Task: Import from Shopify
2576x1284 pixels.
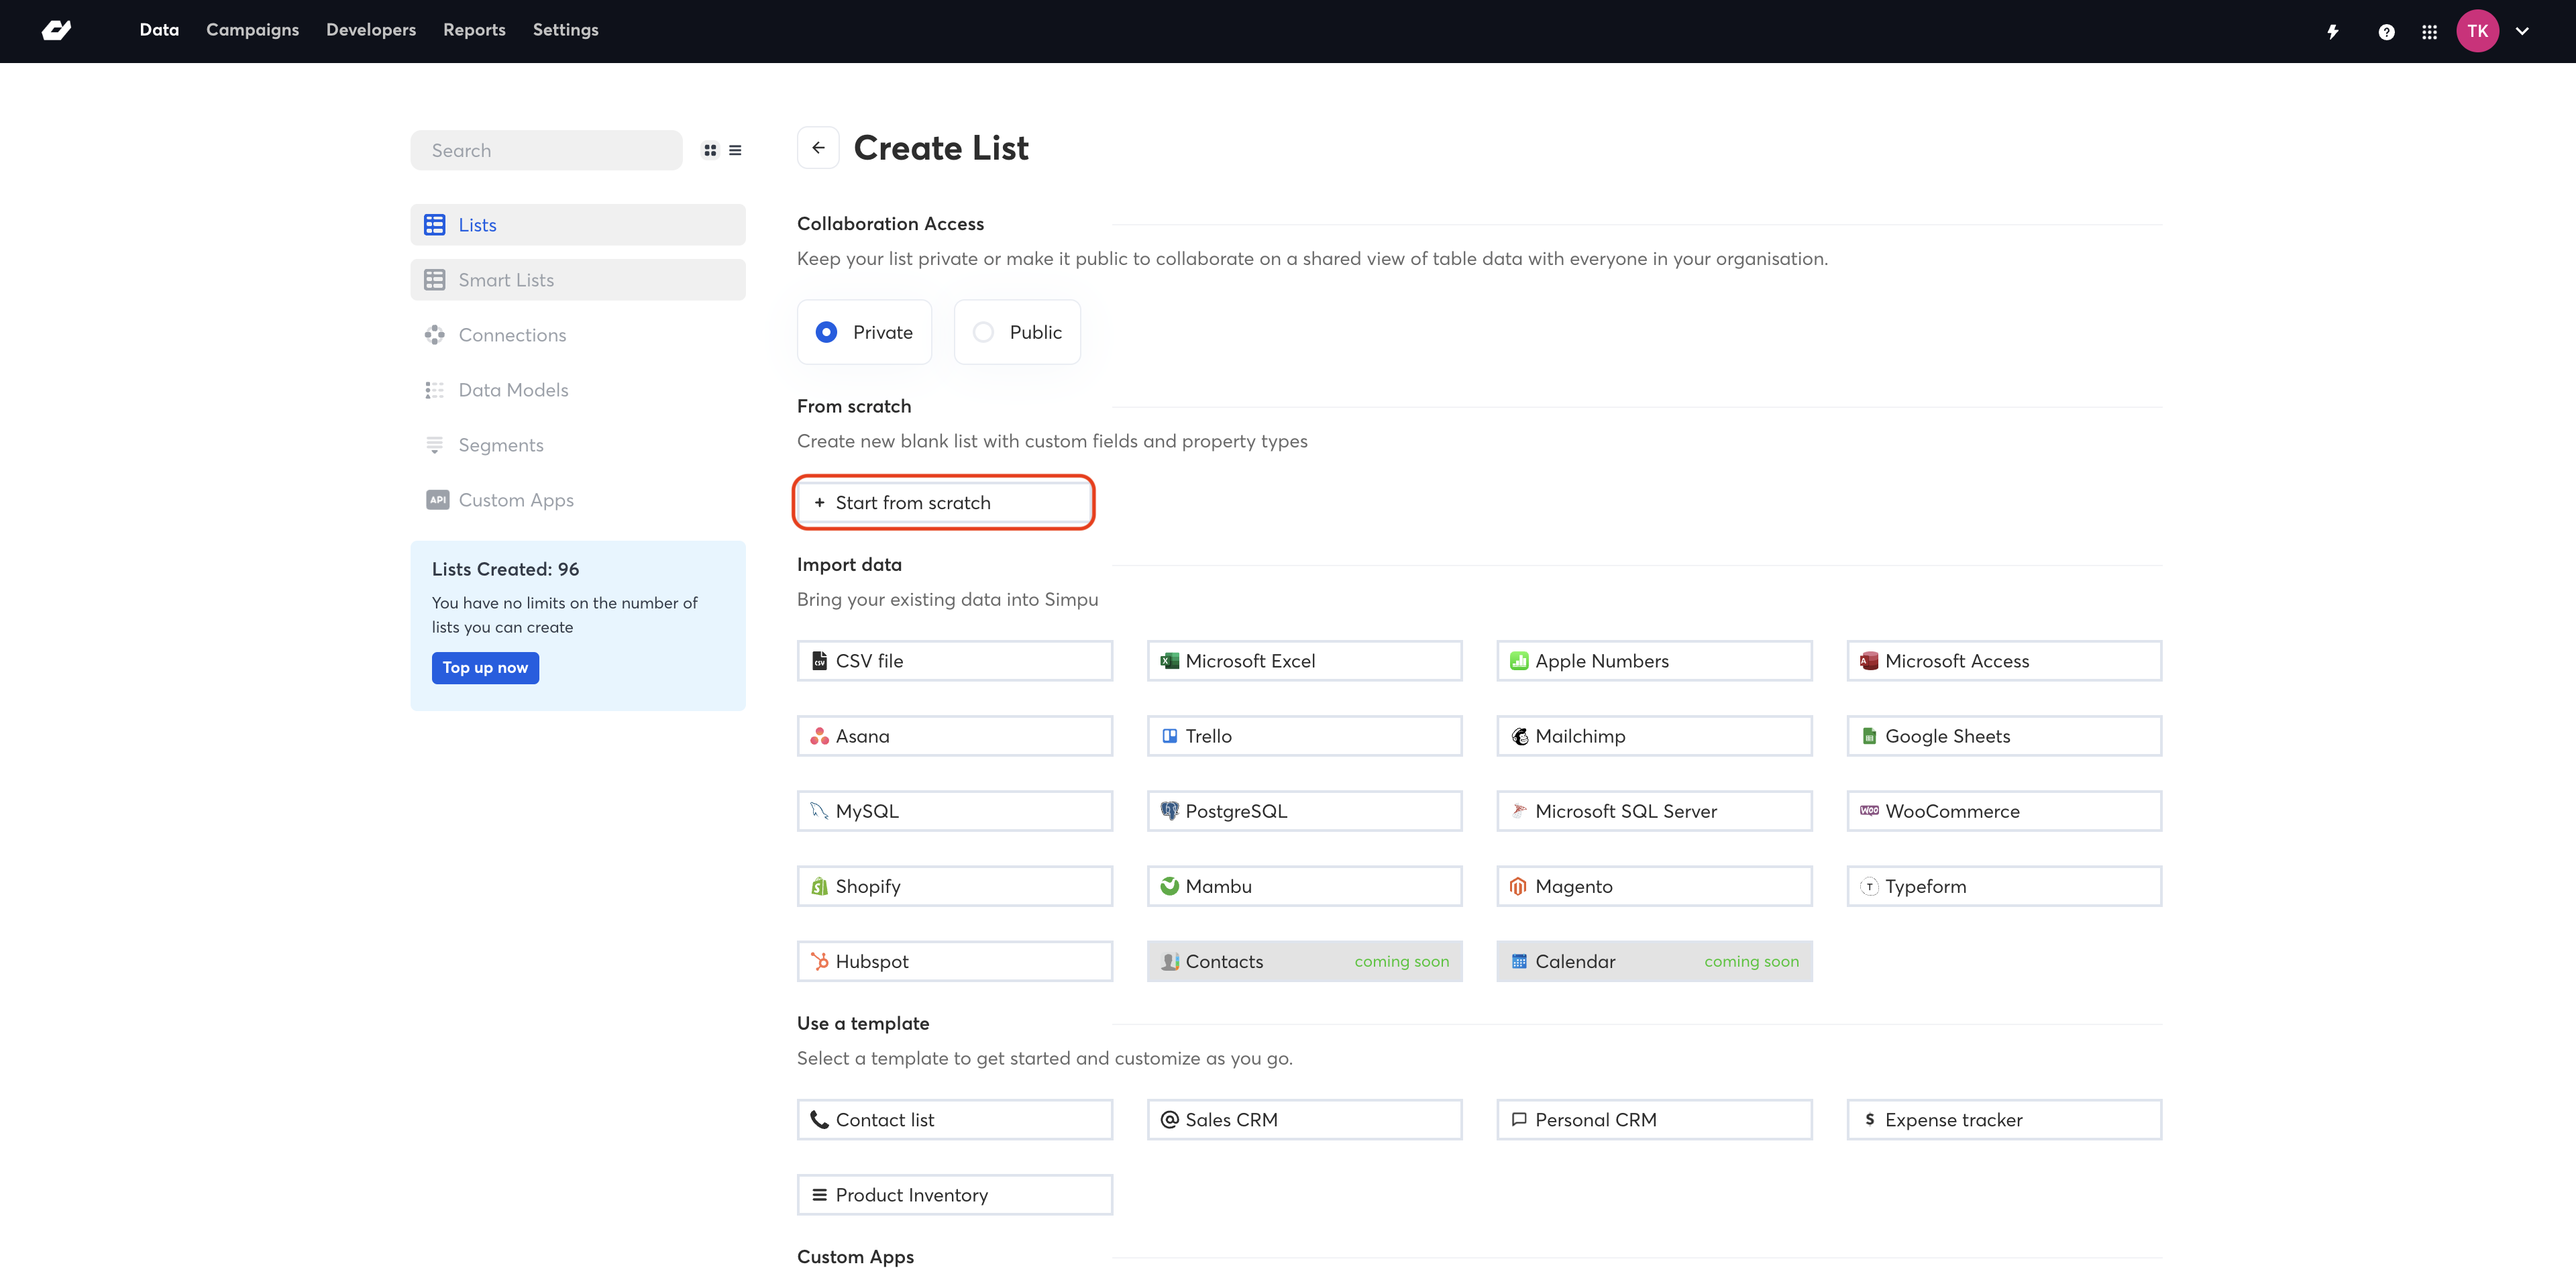Action: click(955, 886)
